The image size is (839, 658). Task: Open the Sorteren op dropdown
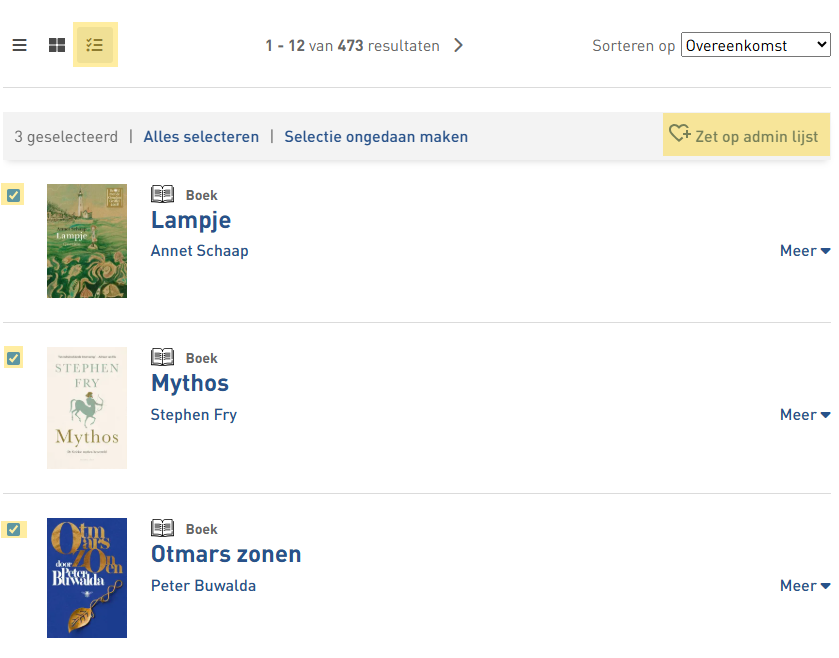click(755, 45)
